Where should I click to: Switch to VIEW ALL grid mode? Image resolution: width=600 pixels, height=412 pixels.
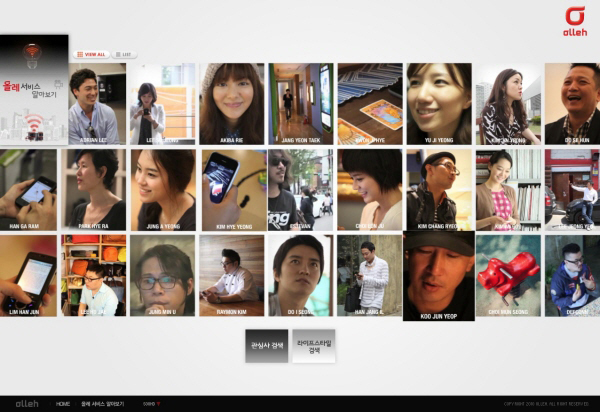tap(92, 54)
